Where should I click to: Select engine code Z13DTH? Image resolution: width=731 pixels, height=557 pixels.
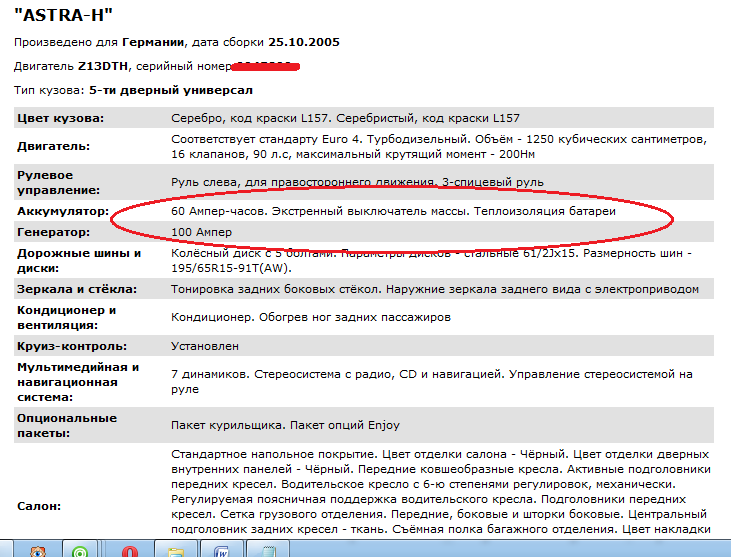(103, 66)
